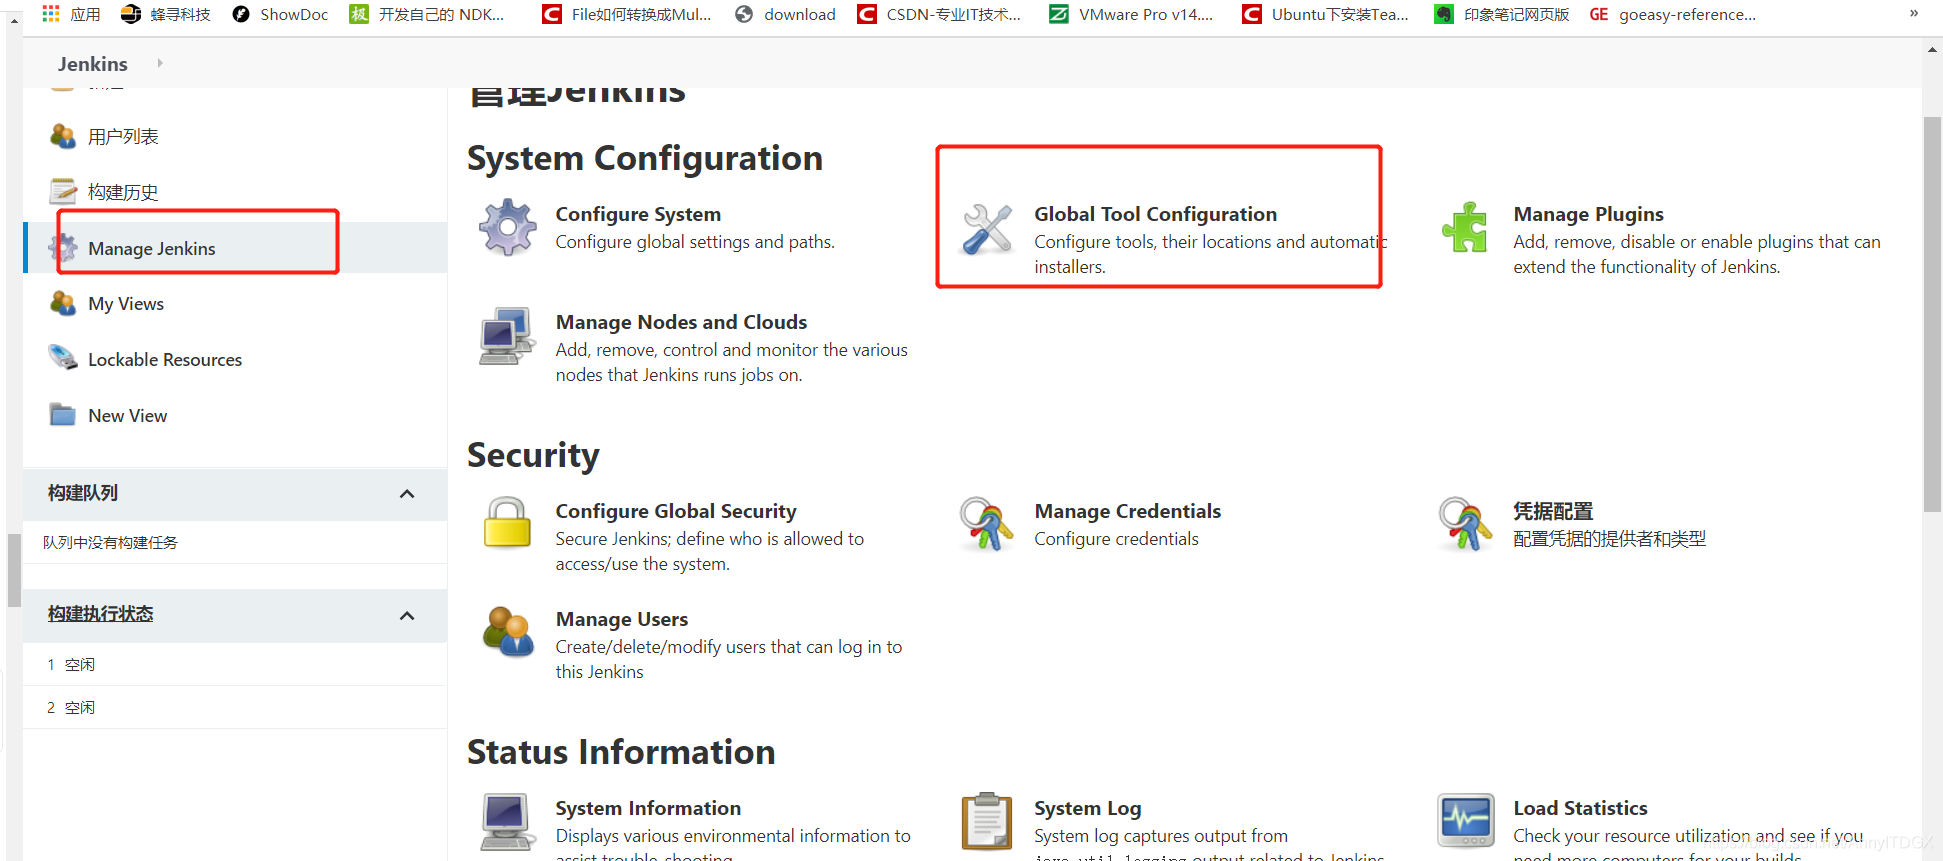Viewport: 1943px width, 861px height.
Task: Click the 构建执行状态 heading link
Action: 100,614
